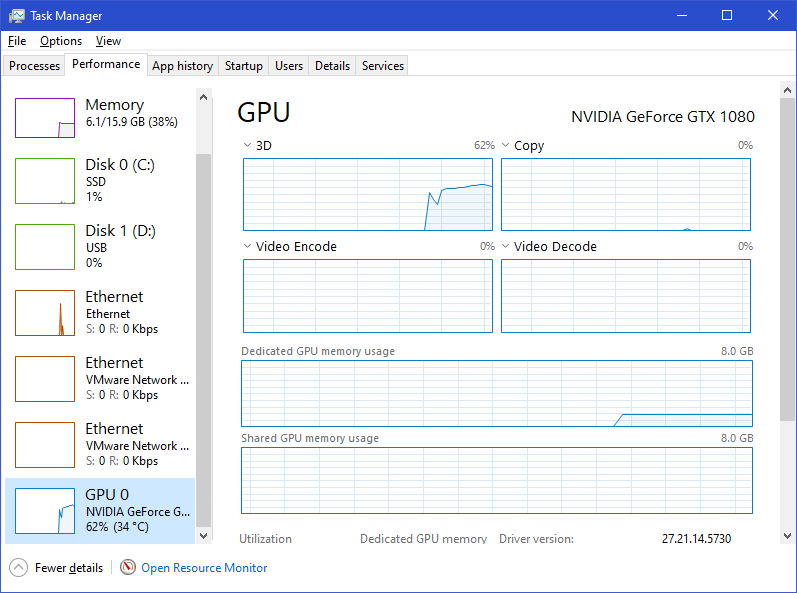The width and height of the screenshot is (797, 593).
Task: Select the Disk 0 (C:) graph thumbnail
Action: tap(45, 181)
